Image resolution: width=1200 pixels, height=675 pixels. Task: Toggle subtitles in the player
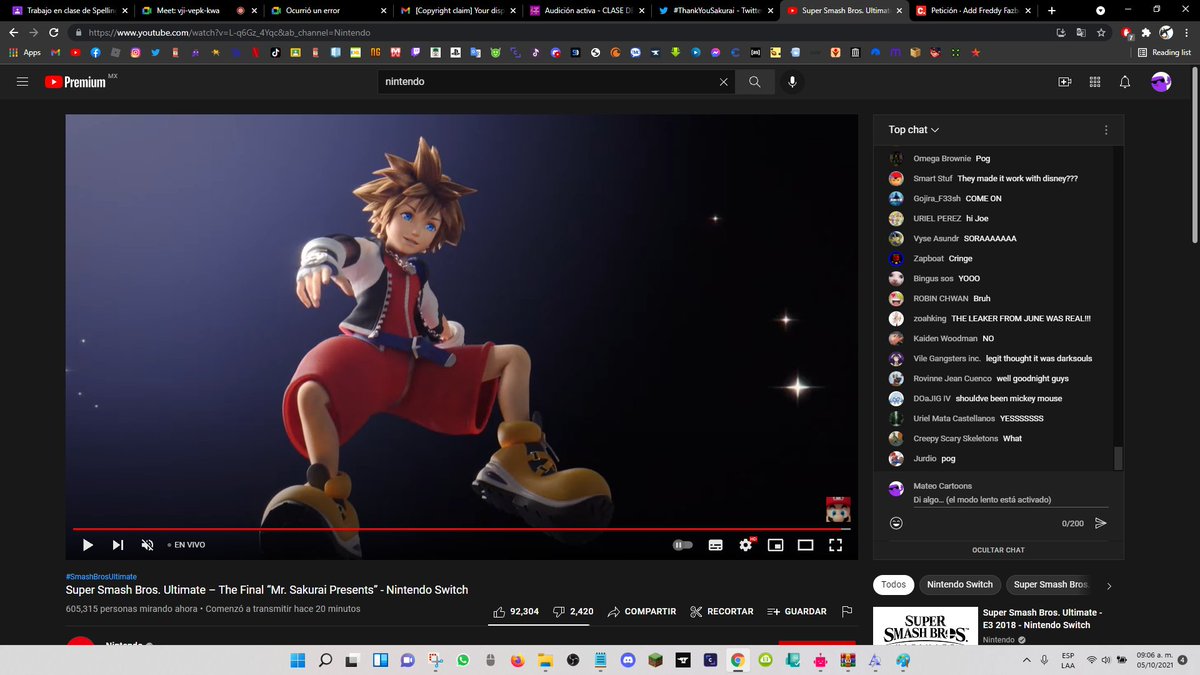point(716,545)
